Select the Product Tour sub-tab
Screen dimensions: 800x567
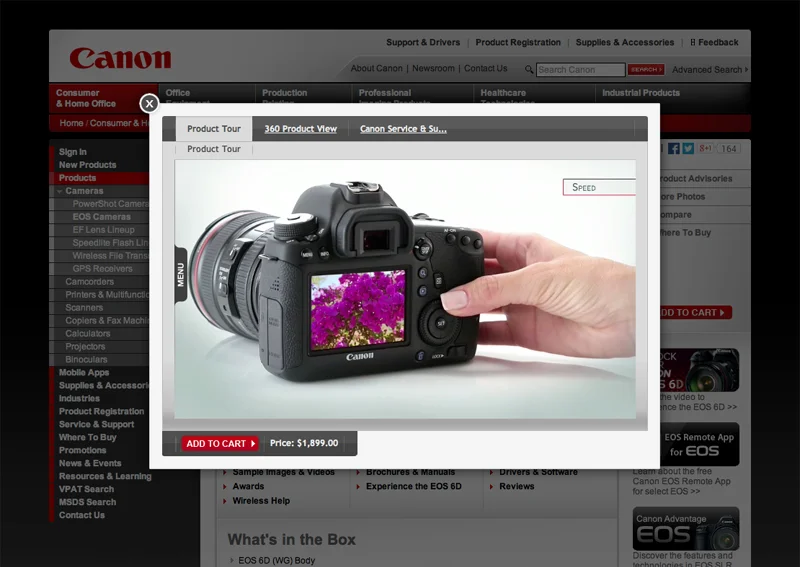(214, 149)
